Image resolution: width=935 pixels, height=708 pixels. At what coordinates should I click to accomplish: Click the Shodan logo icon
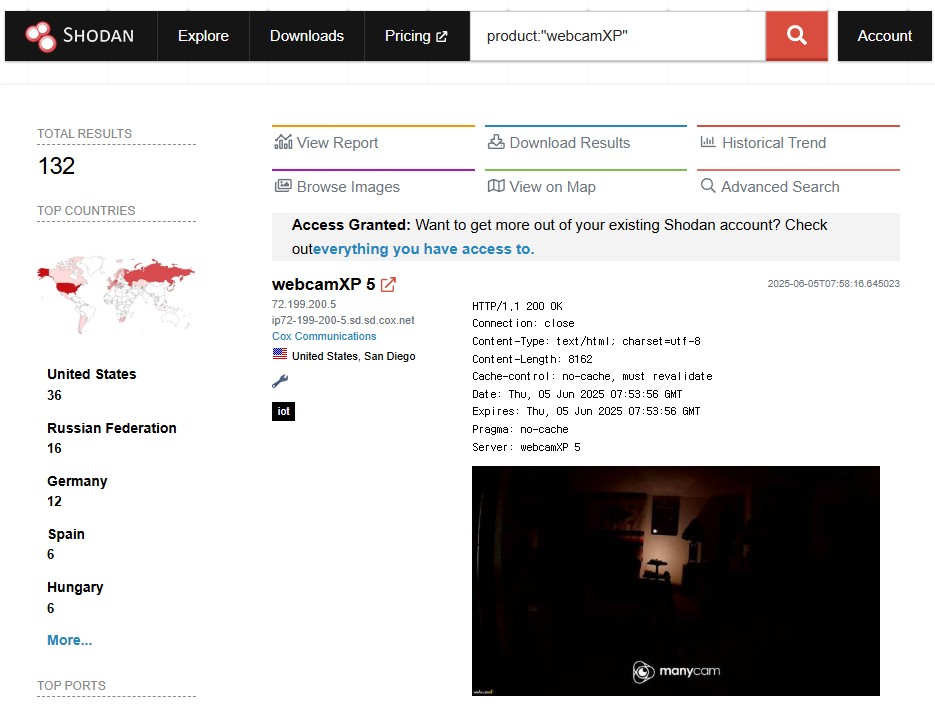click(41, 36)
